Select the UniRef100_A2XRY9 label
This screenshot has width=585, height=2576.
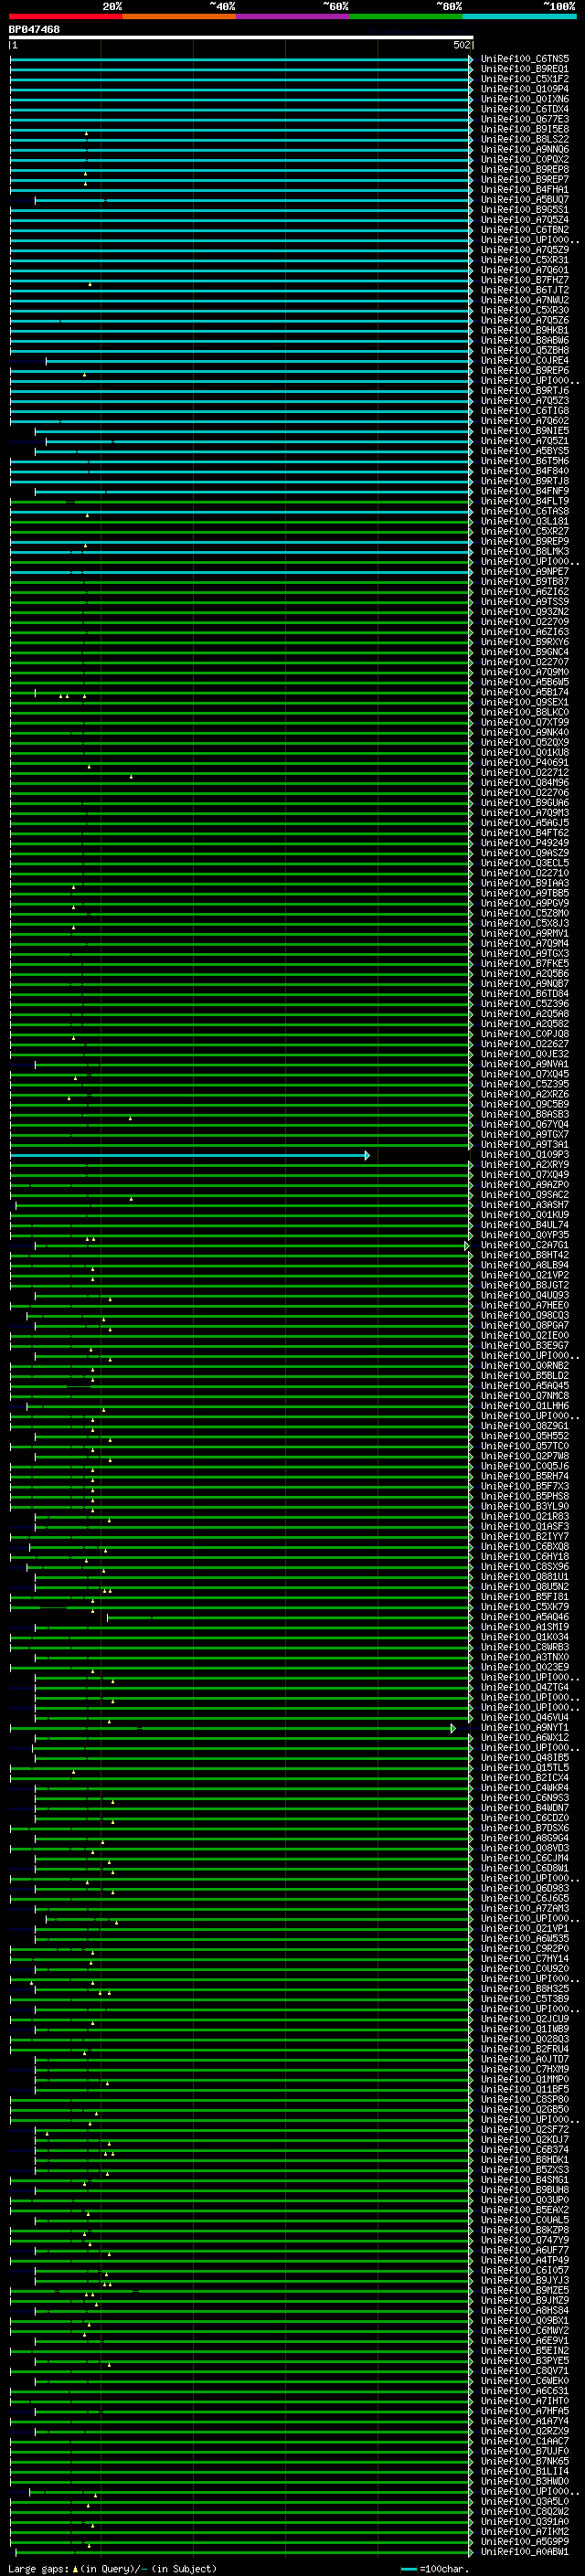click(525, 1165)
